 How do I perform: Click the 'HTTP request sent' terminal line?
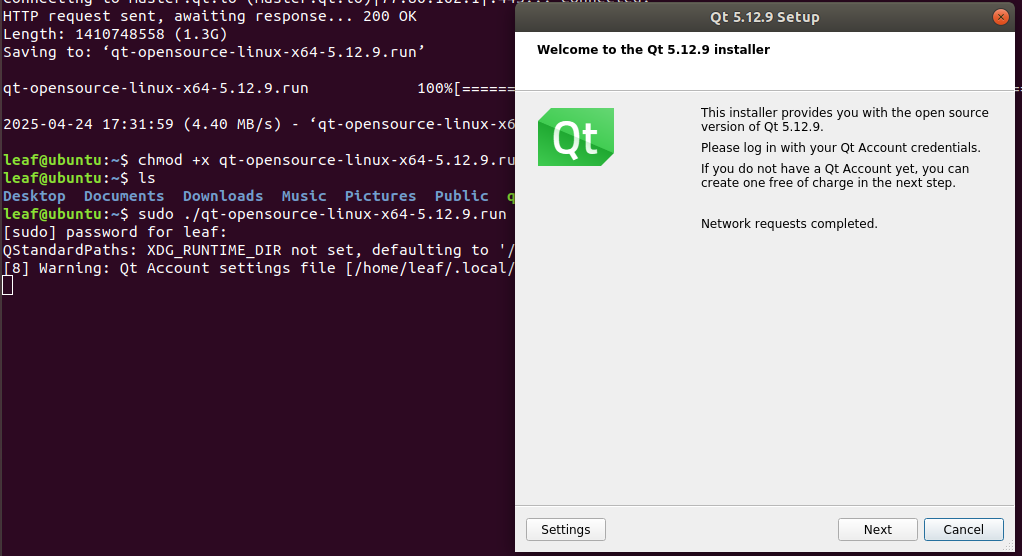(209, 16)
